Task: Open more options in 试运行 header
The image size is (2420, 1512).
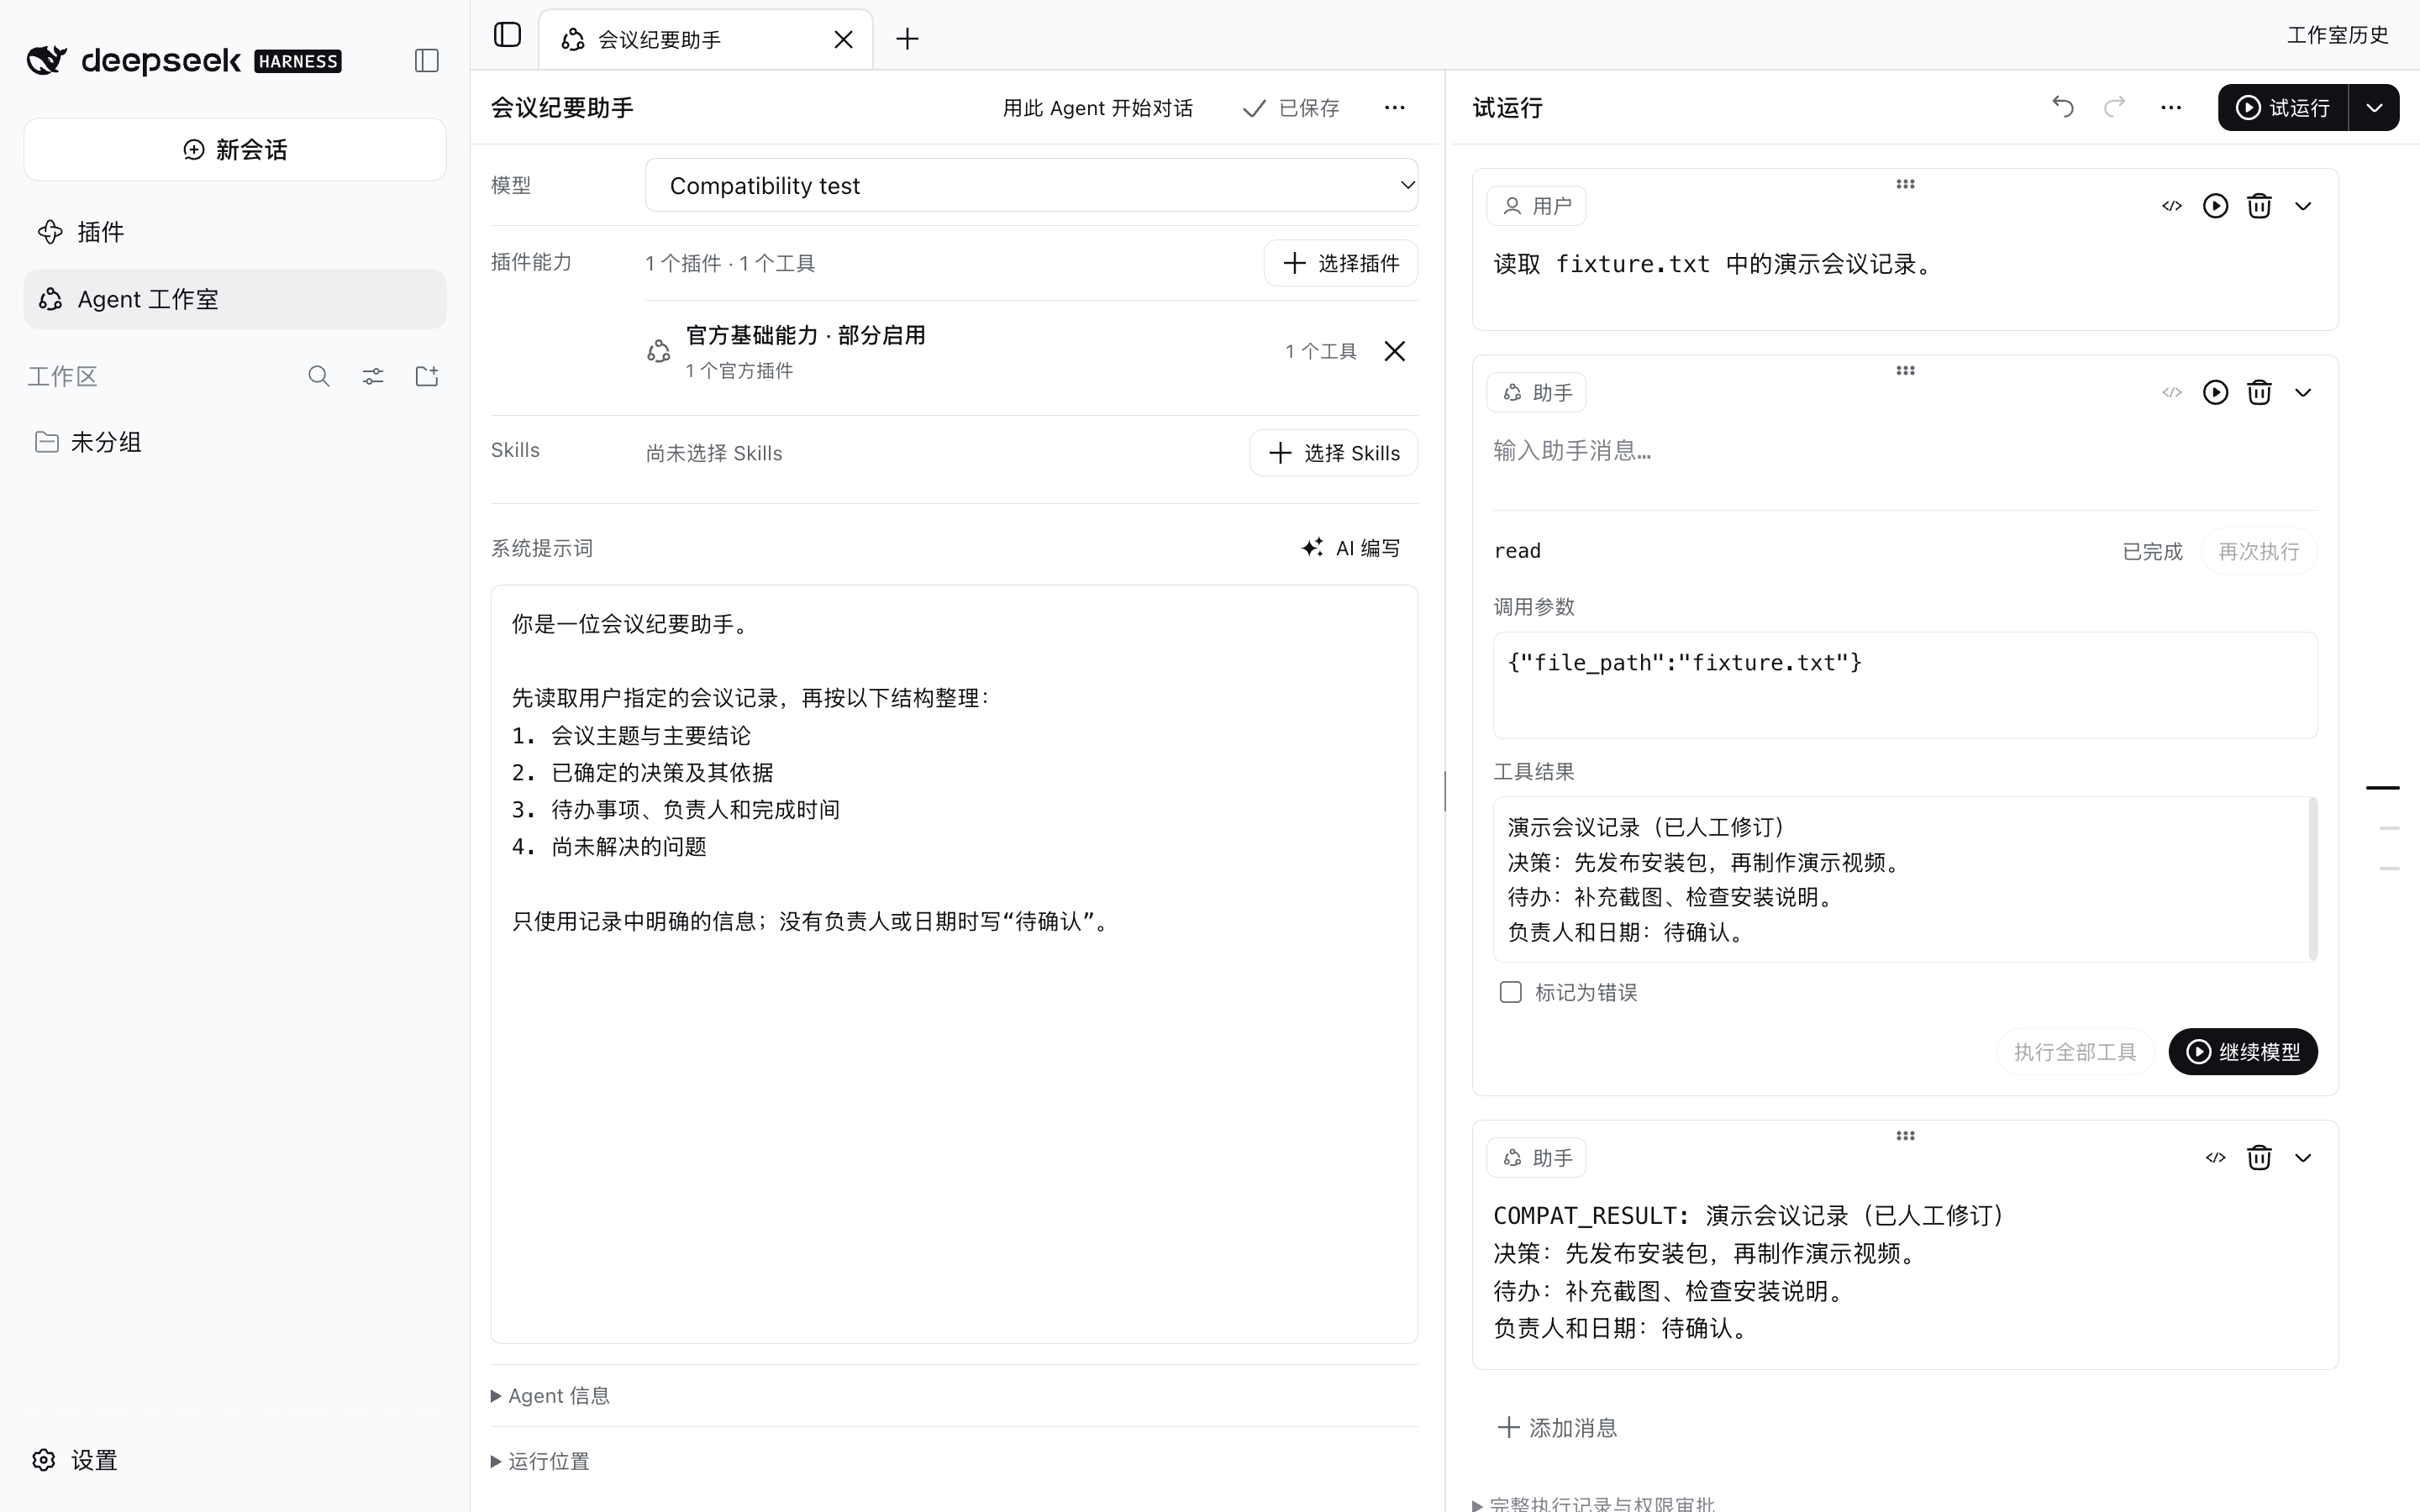Action: [2170, 107]
